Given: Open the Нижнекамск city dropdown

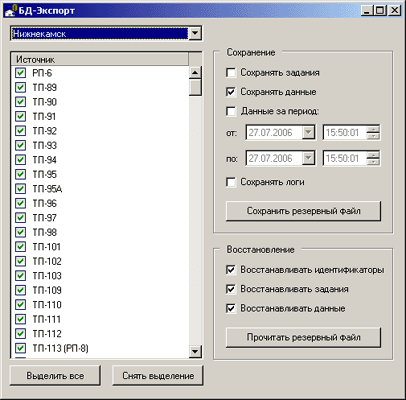Looking at the screenshot, I should click(195, 33).
